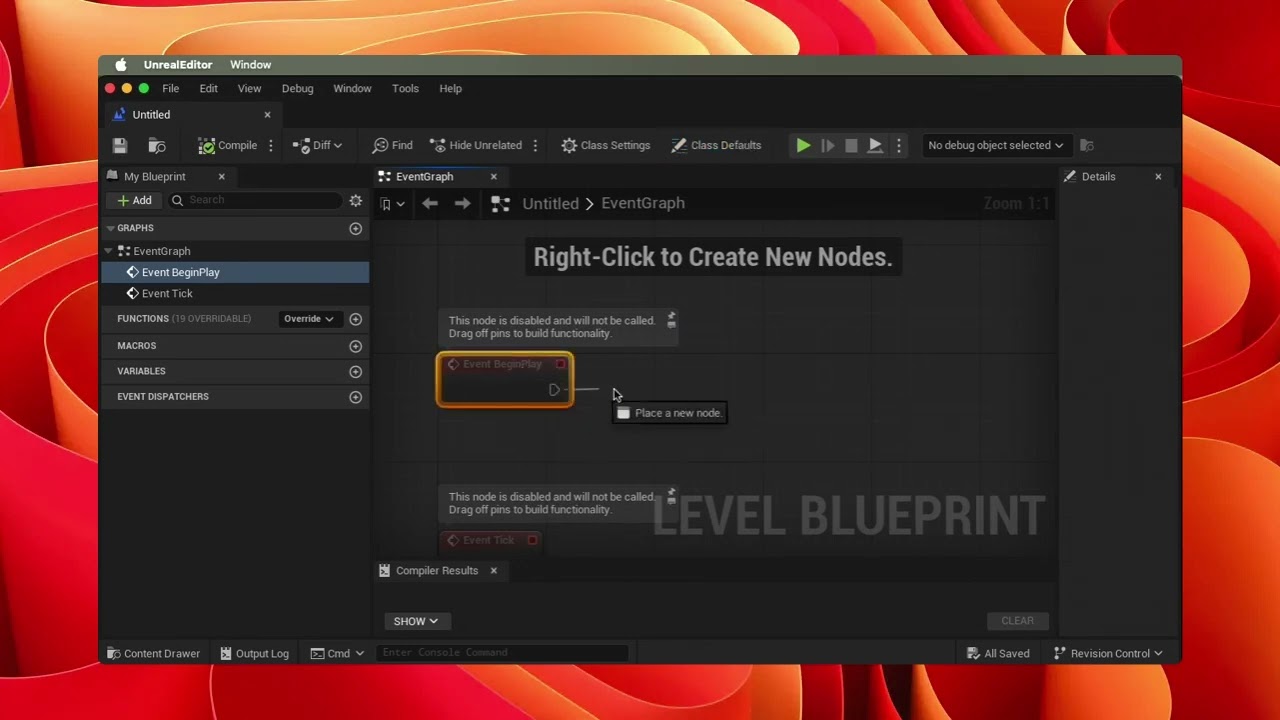Close the Details panel

coord(1158,177)
